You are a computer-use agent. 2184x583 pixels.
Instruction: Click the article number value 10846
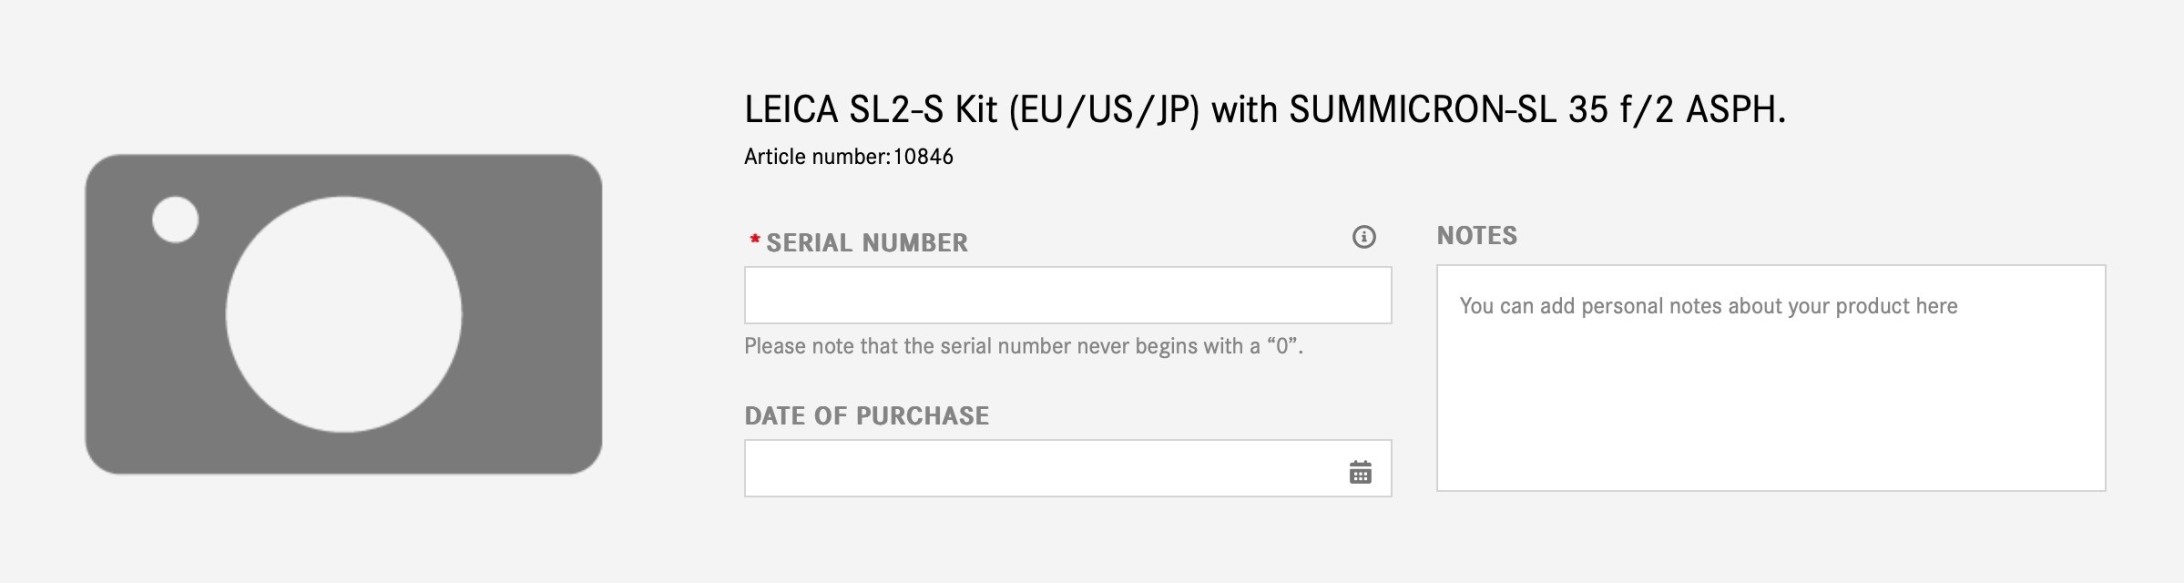[x=923, y=157]
